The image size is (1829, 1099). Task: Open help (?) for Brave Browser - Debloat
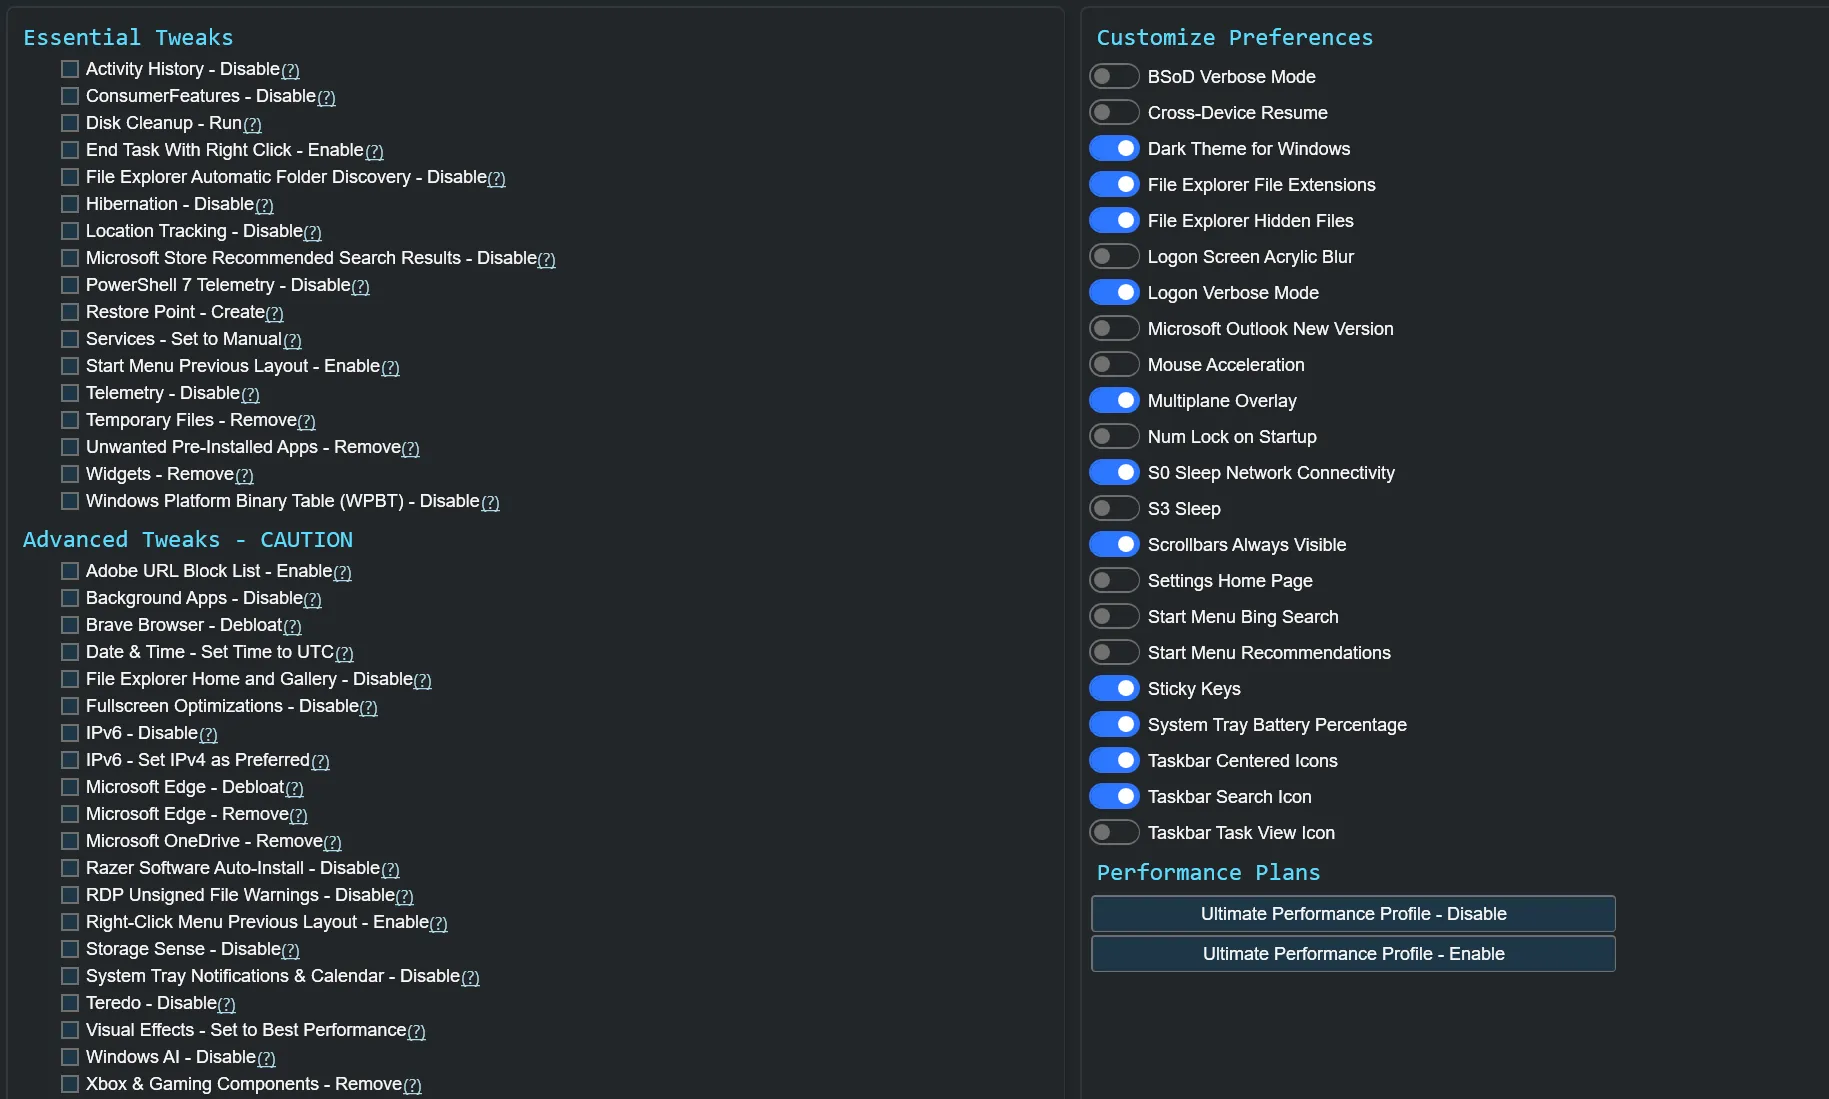(292, 627)
